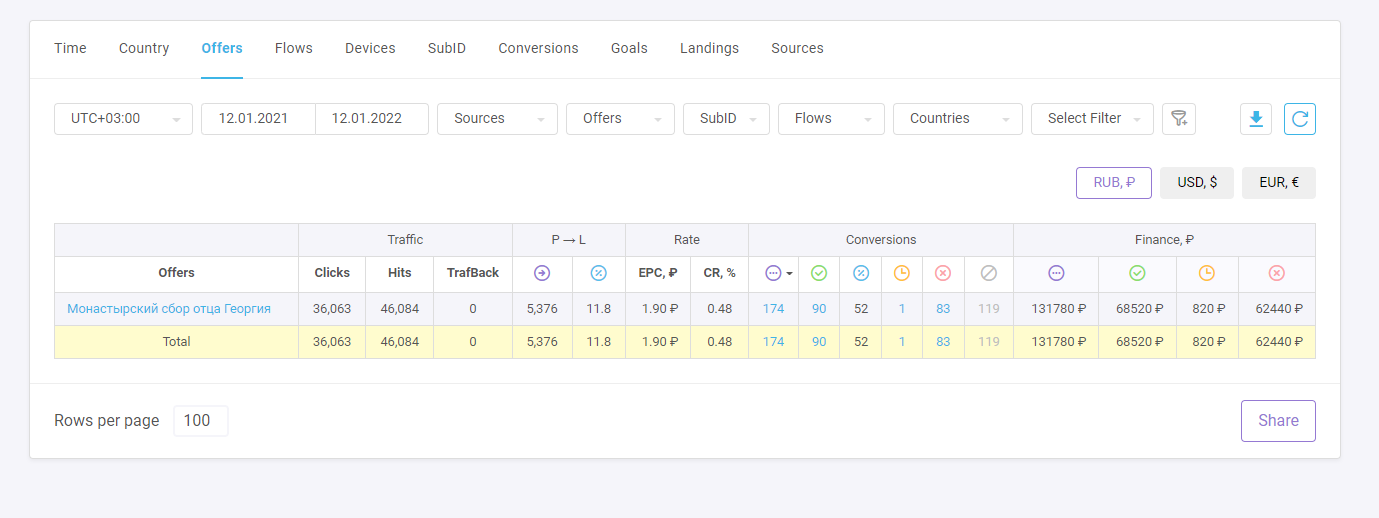Screen dimensions: 1379x518
Task: Click the orange pending clock icon under Conversions
Action: [902, 273]
